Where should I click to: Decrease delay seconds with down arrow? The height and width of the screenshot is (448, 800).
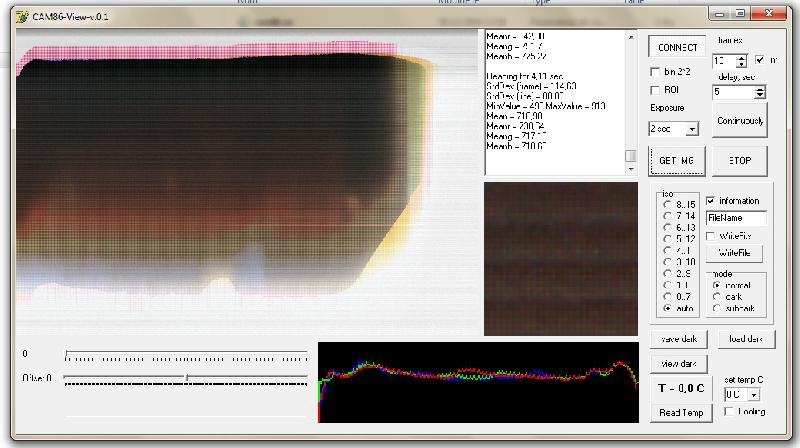tap(760, 95)
